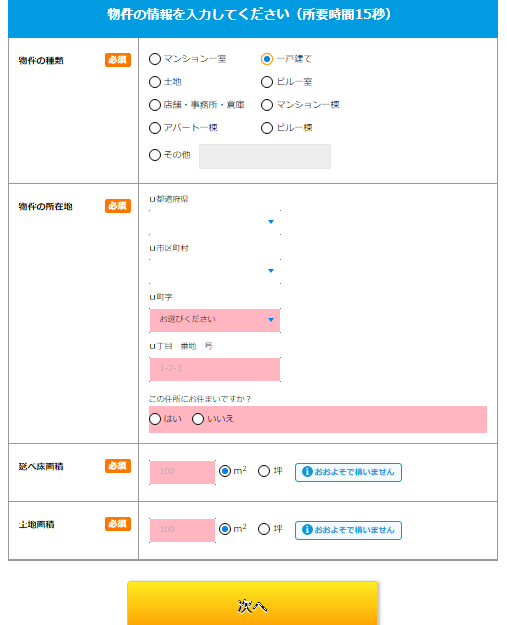
Task: Select 坪 unit for floor area
Action: (264, 471)
